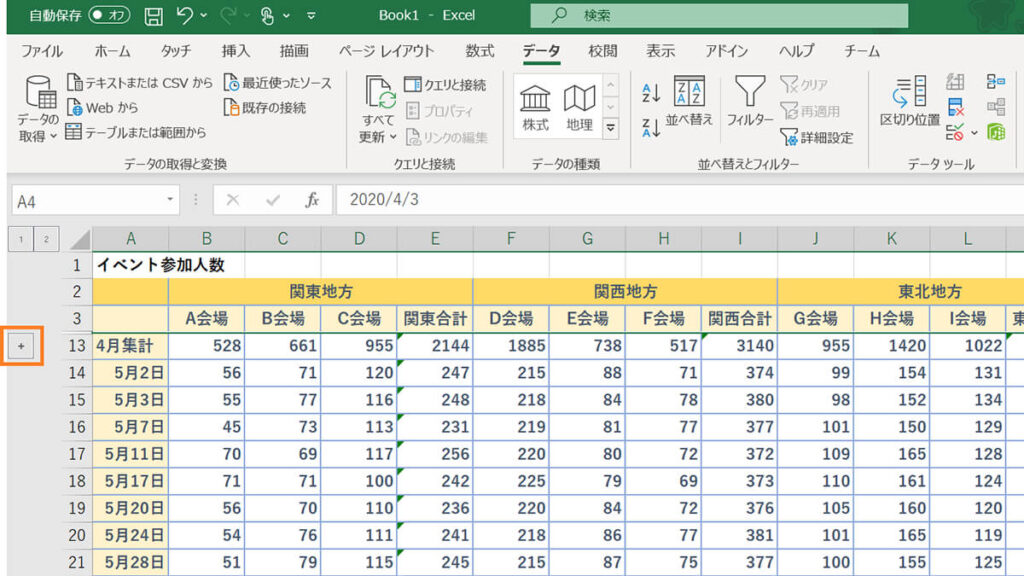The width and height of the screenshot is (1024, 576).
Task: Click outline level 1 button
Action: 21,239
